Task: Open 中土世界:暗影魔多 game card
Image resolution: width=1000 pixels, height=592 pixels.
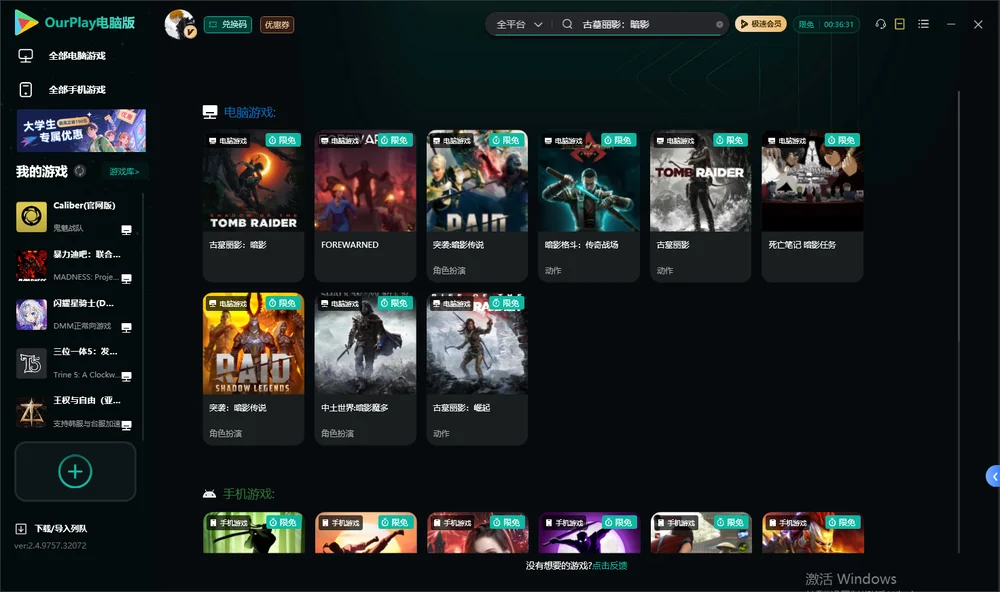Action: 365,369
